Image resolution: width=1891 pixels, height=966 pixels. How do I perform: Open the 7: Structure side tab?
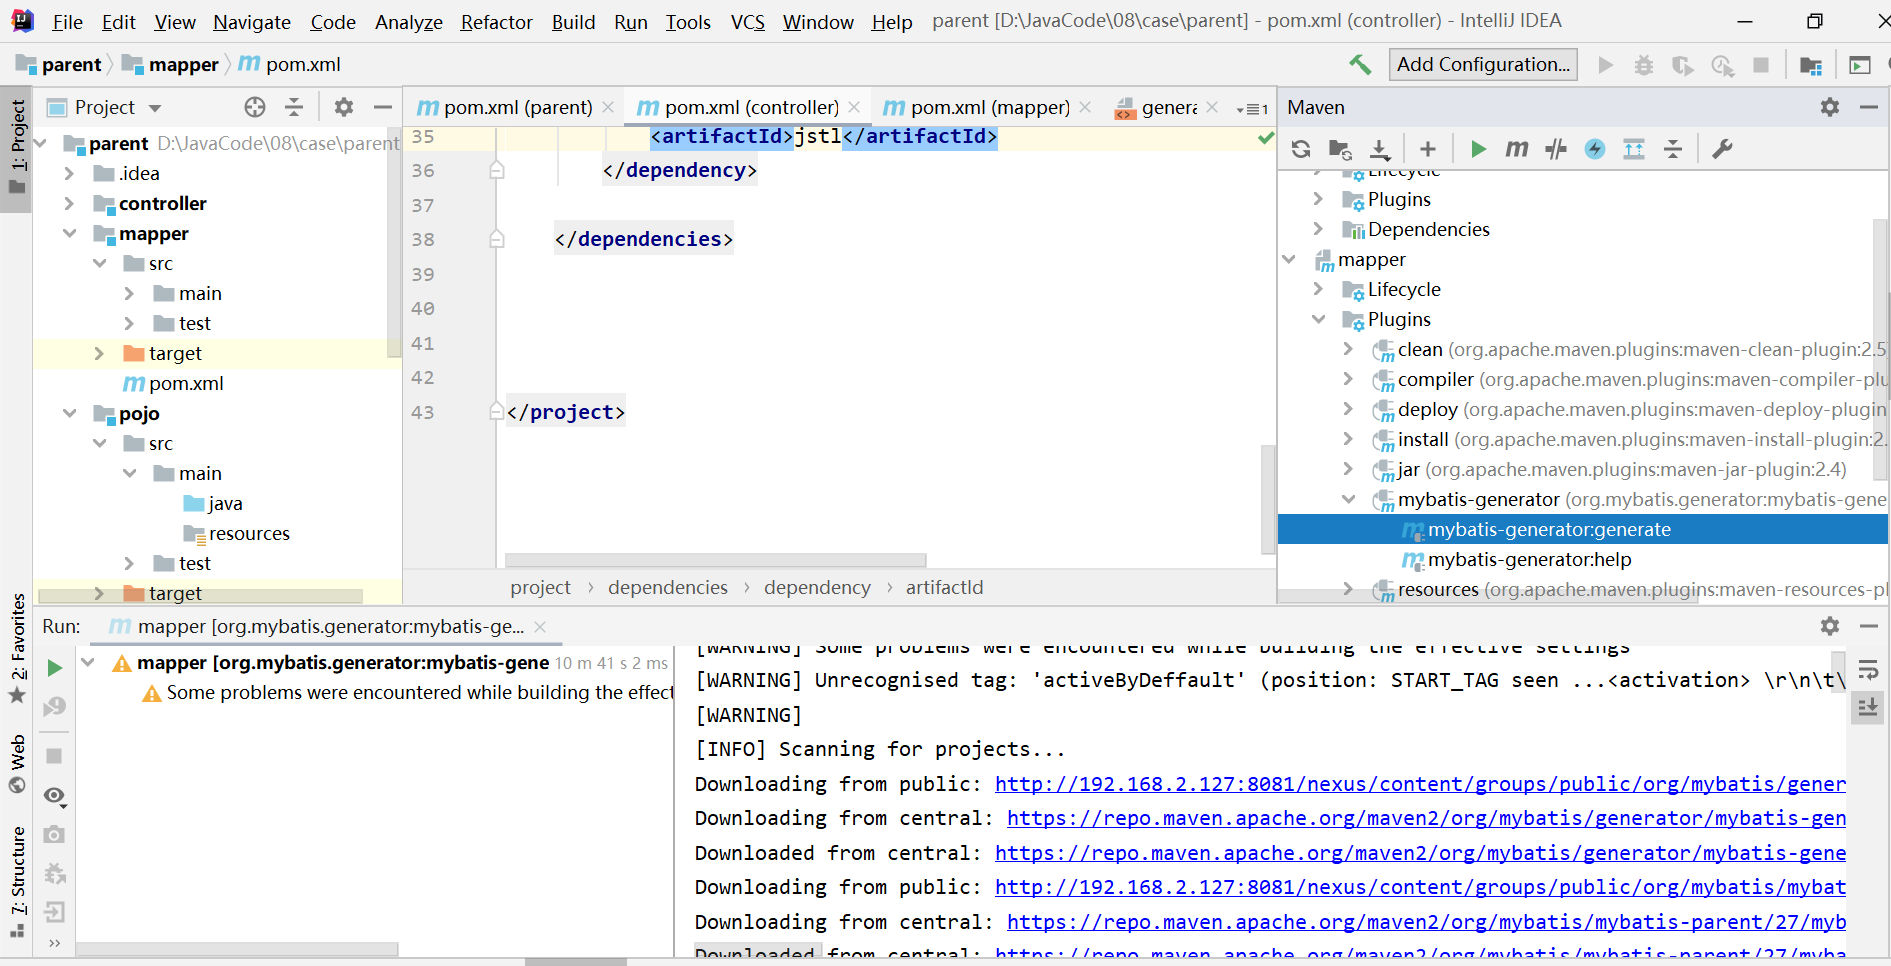[17, 880]
